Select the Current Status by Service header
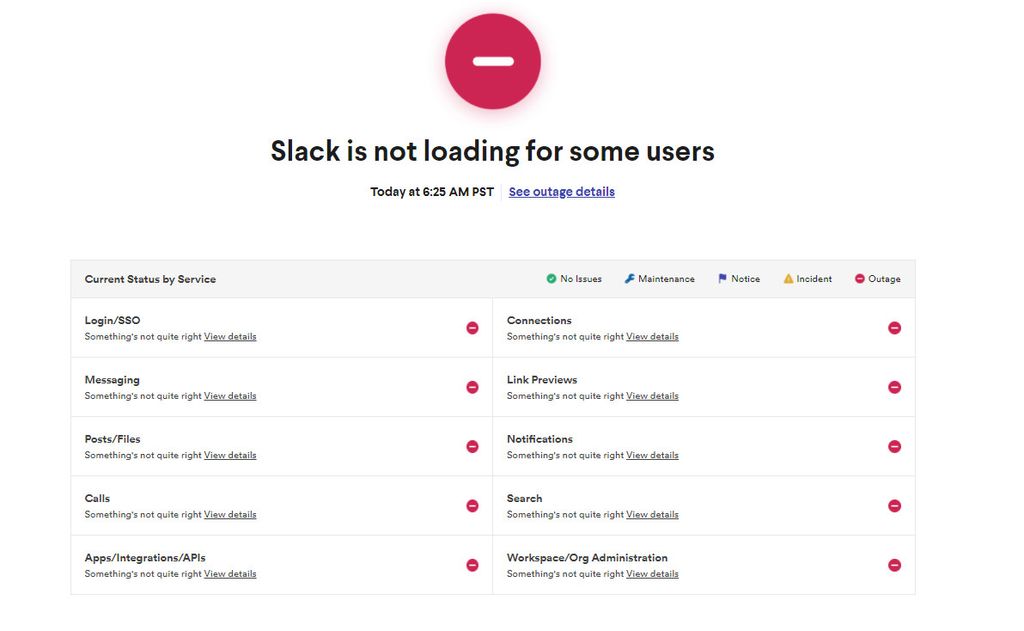The image size is (1024, 631). click(151, 279)
